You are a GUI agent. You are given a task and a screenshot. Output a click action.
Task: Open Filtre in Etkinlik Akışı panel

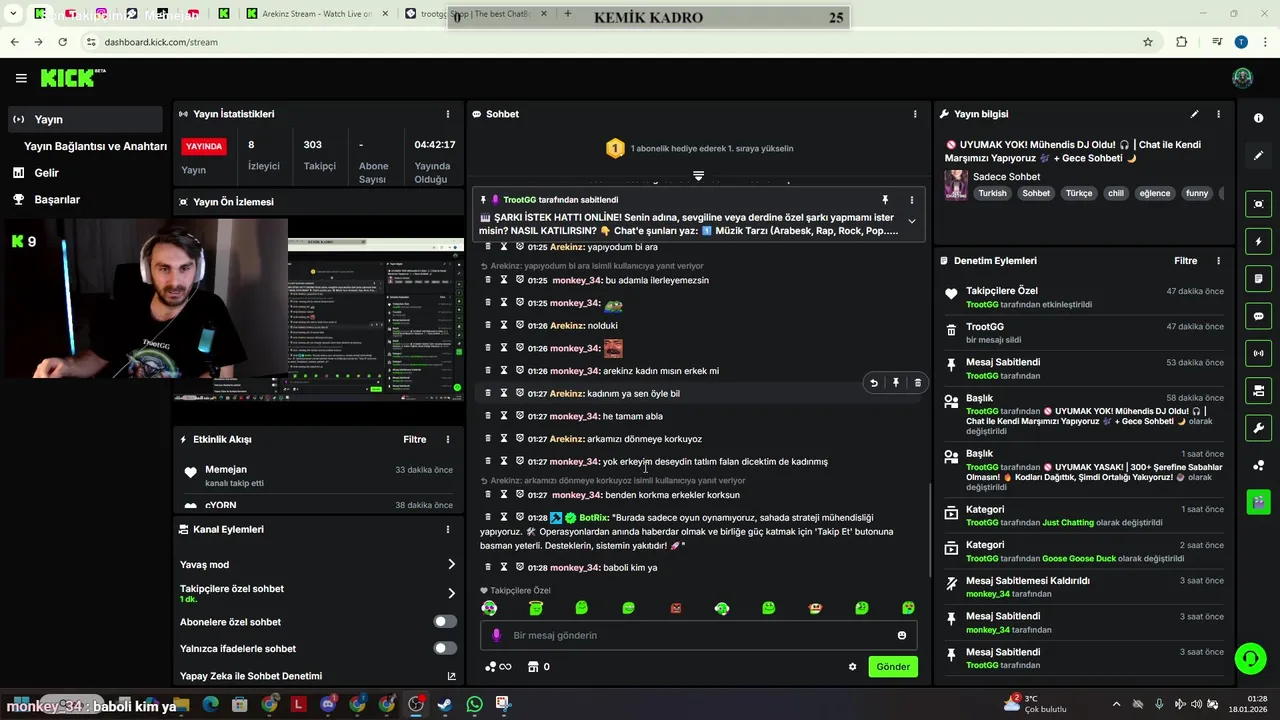click(414, 439)
